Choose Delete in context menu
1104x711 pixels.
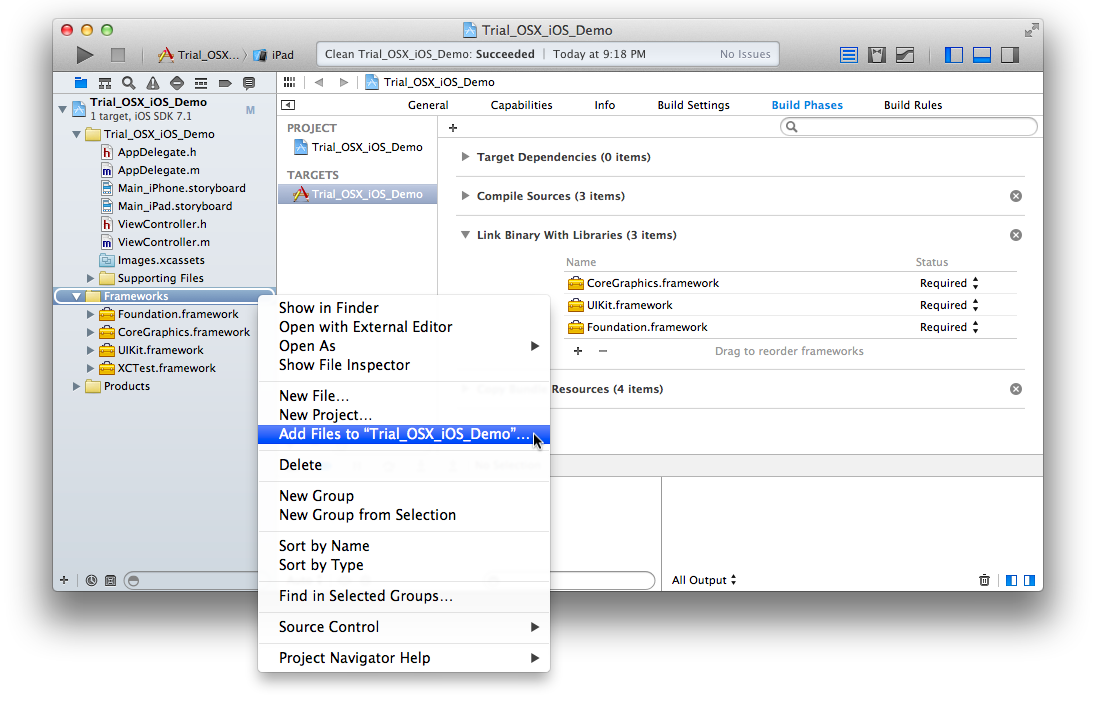[x=404, y=465]
